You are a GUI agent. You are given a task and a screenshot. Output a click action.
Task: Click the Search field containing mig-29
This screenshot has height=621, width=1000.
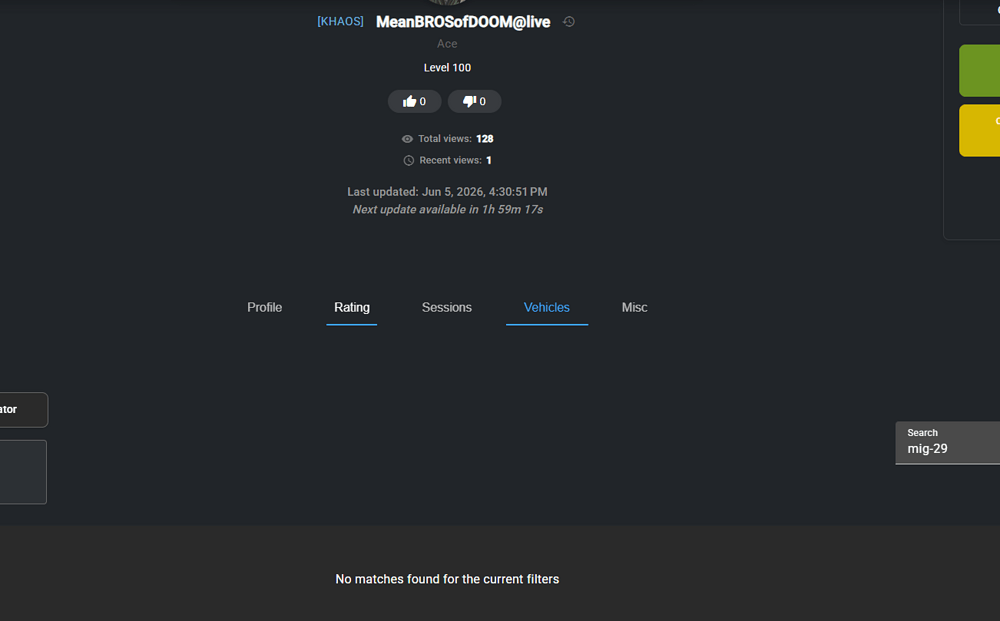pos(948,443)
